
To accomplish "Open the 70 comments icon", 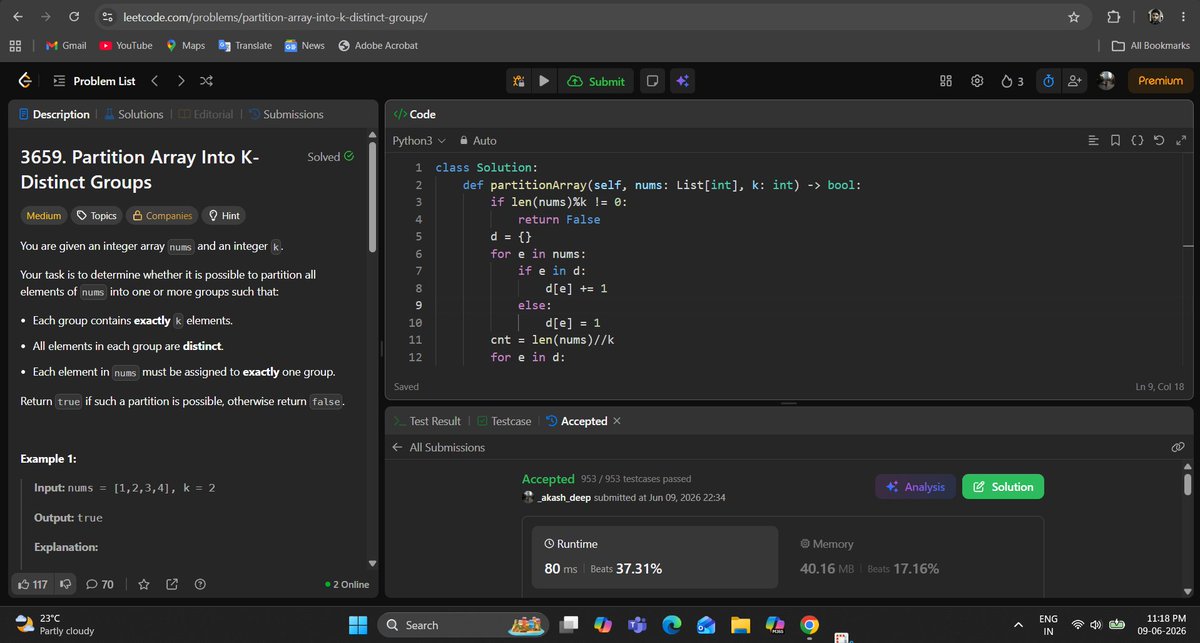I will click(x=100, y=584).
